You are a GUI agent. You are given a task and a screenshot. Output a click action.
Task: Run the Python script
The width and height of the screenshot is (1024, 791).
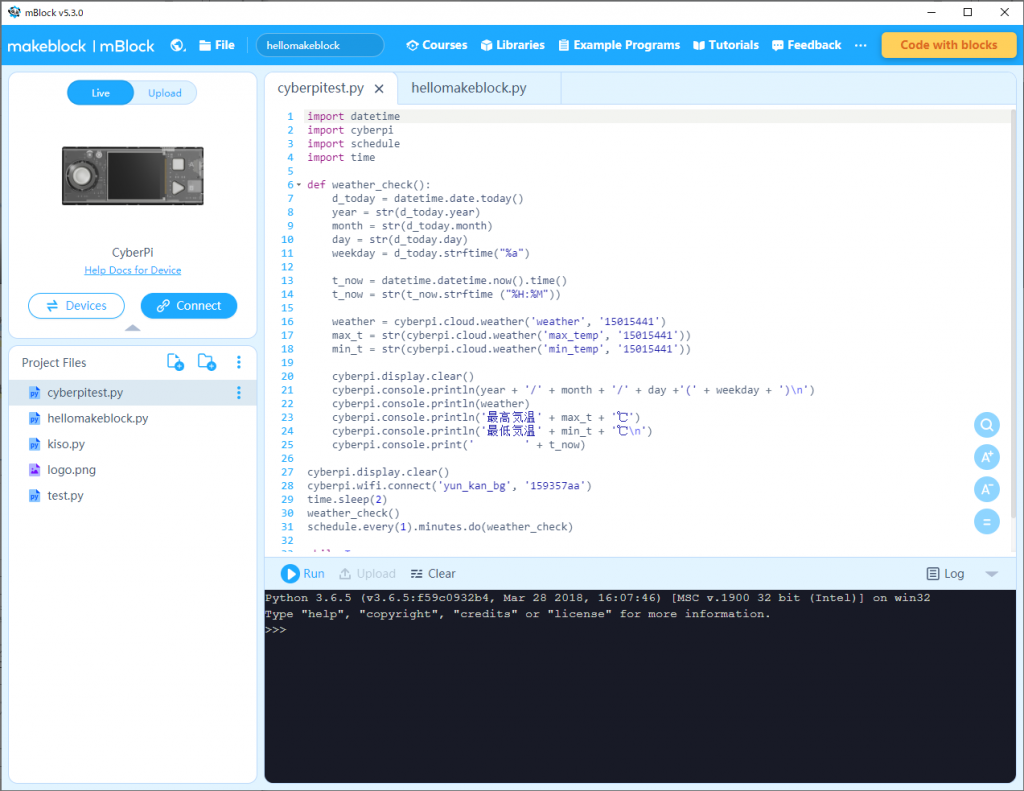click(303, 573)
